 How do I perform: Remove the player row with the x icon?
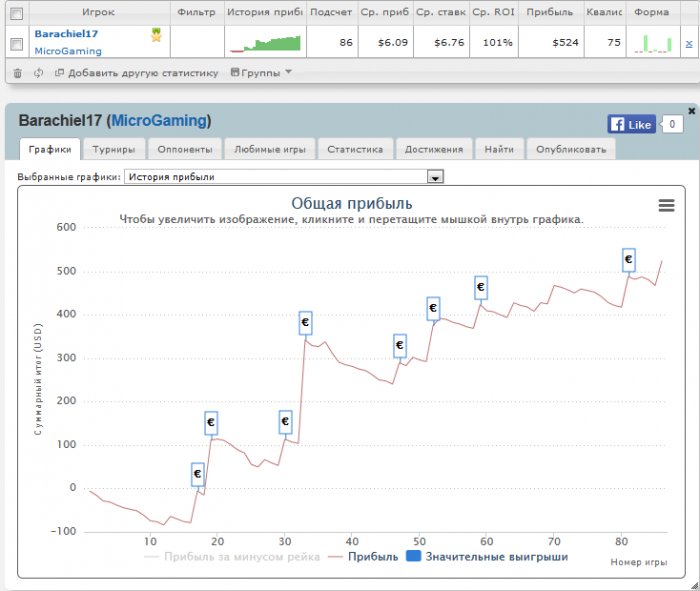tap(688, 44)
